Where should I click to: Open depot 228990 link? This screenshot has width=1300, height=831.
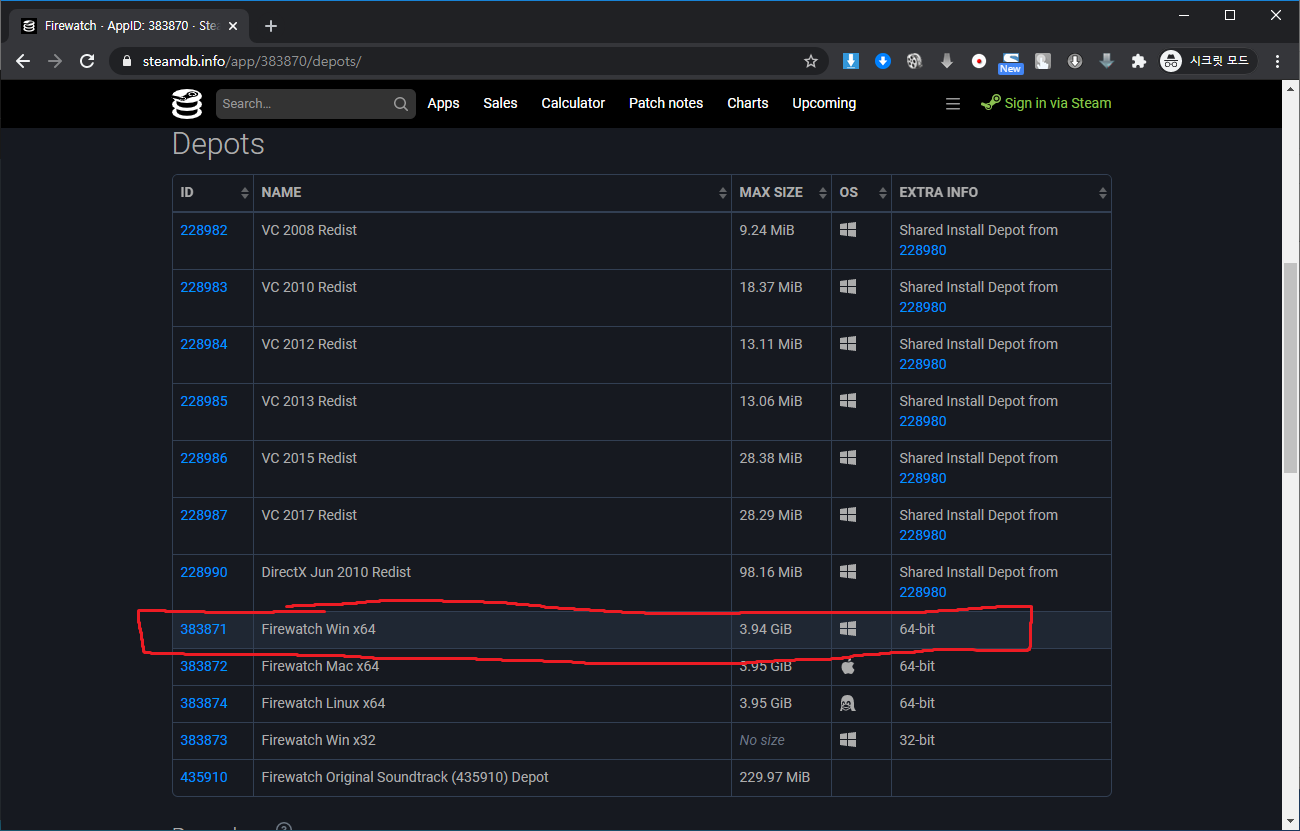(x=204, y=572)
